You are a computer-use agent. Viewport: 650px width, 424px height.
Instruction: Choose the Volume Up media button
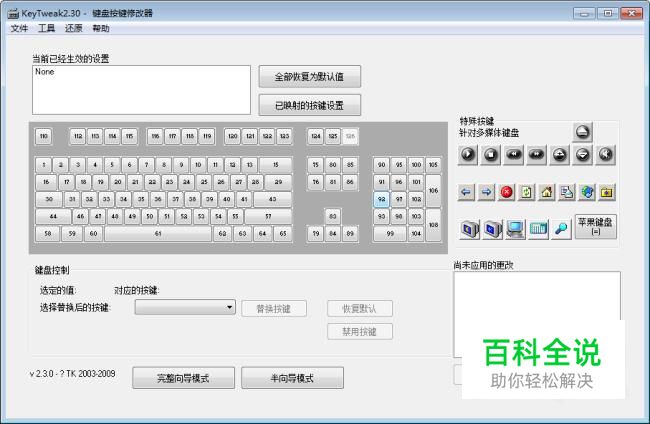[x=559, y=155]
